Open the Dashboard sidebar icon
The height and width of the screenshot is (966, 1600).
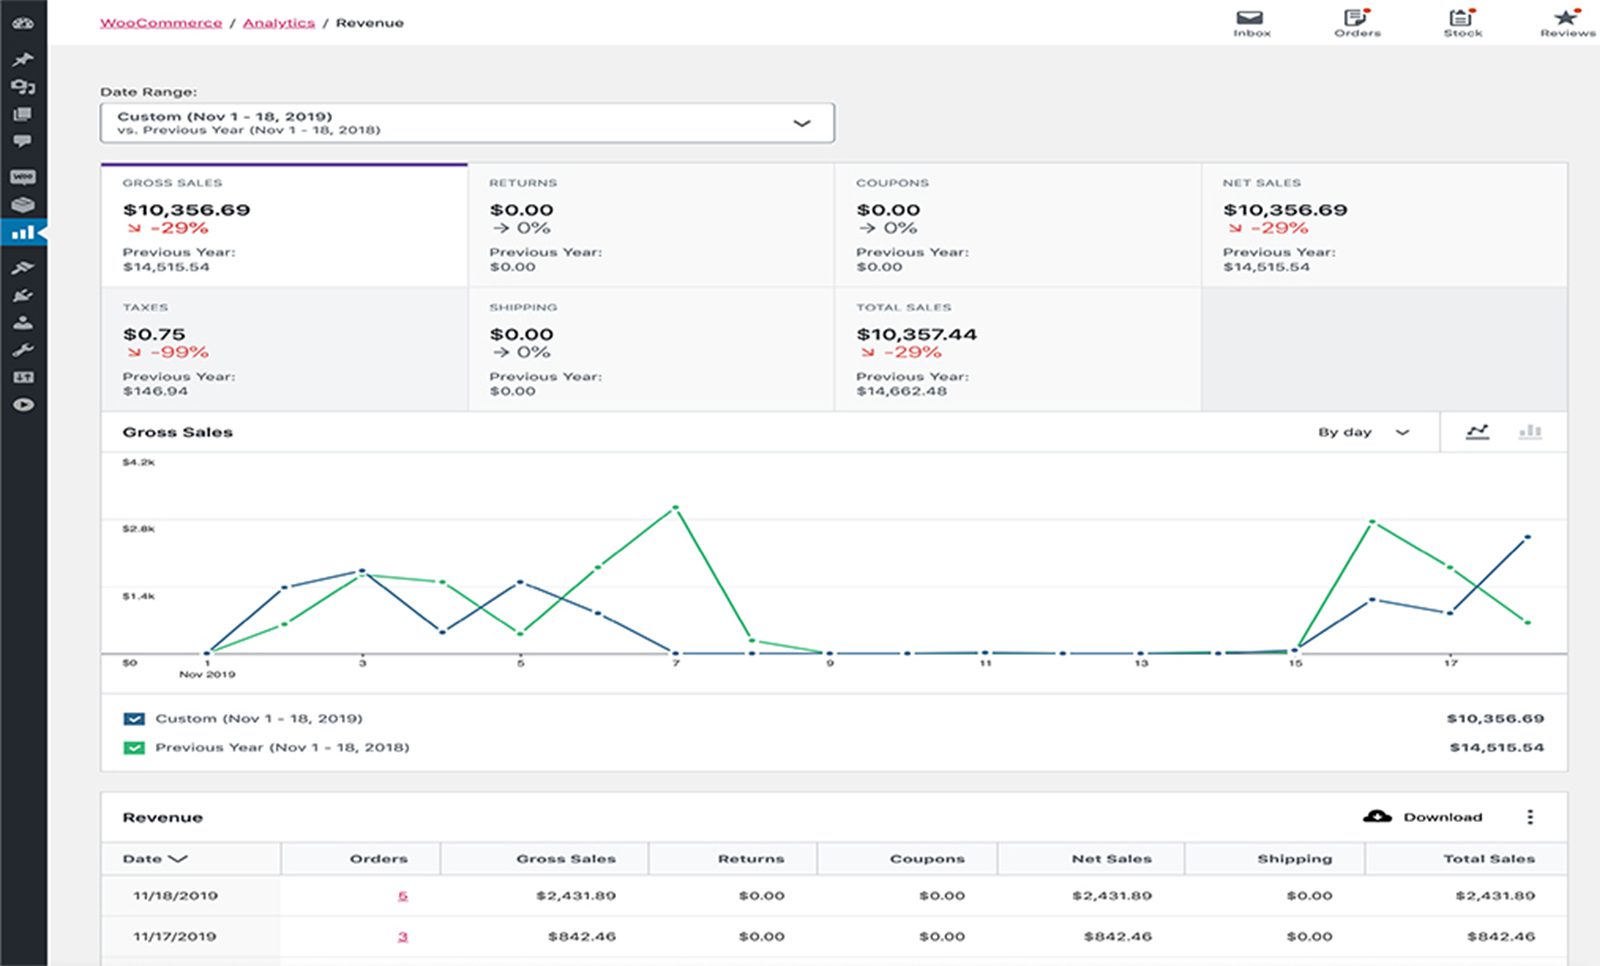[23, 23]
